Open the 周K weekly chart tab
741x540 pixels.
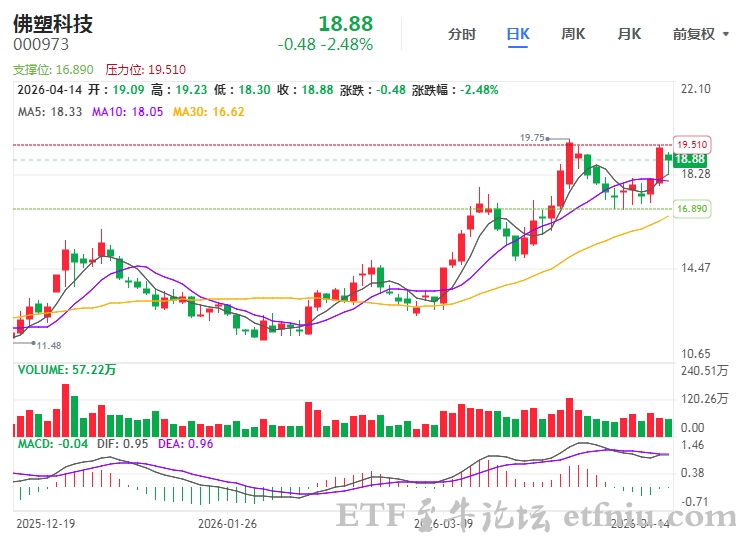pyautogui.click(x=573, y=34)
